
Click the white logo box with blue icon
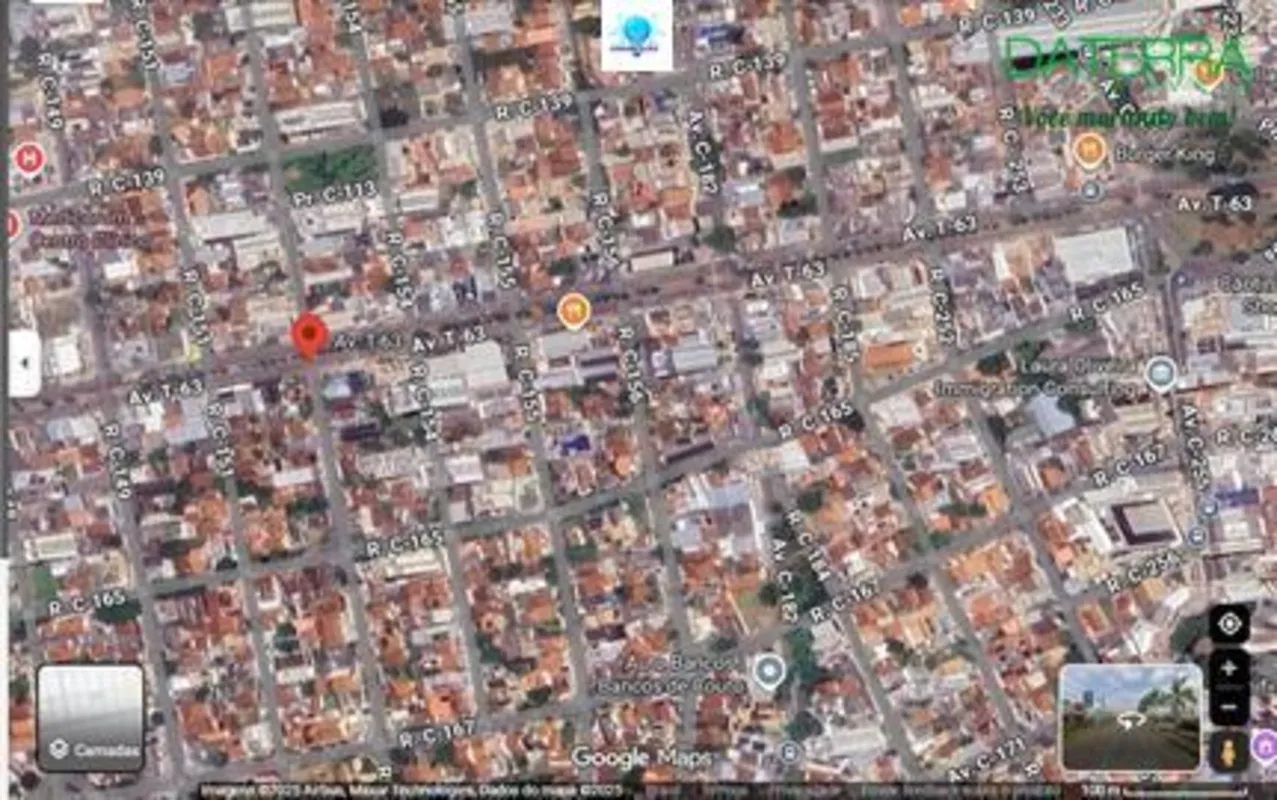coord(637,35)
